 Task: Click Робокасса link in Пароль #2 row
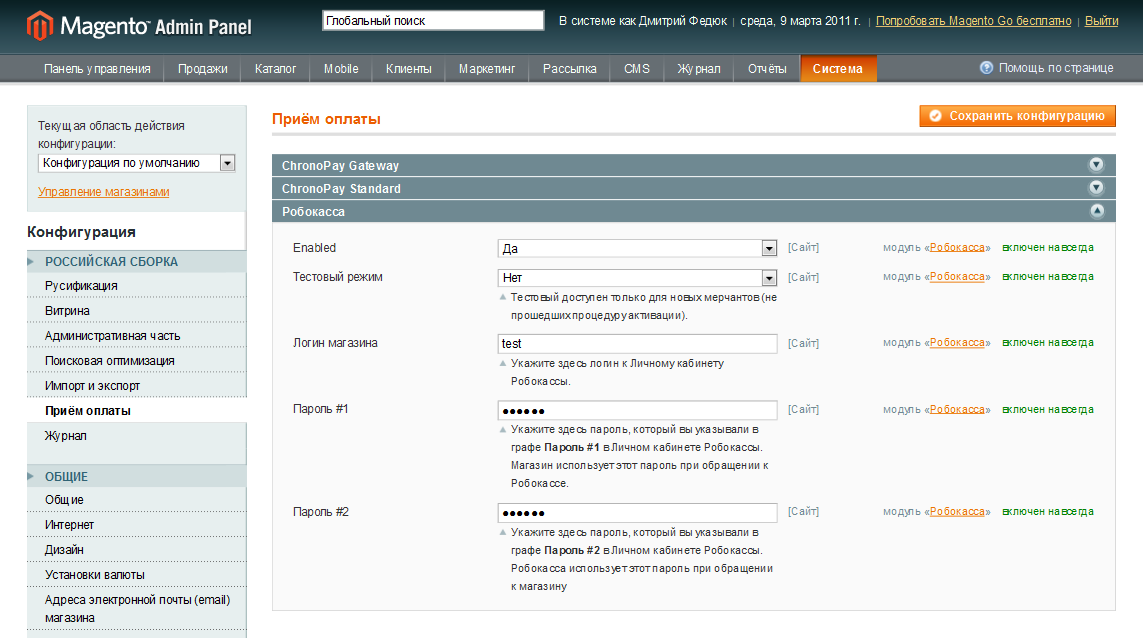click(957, 511)
